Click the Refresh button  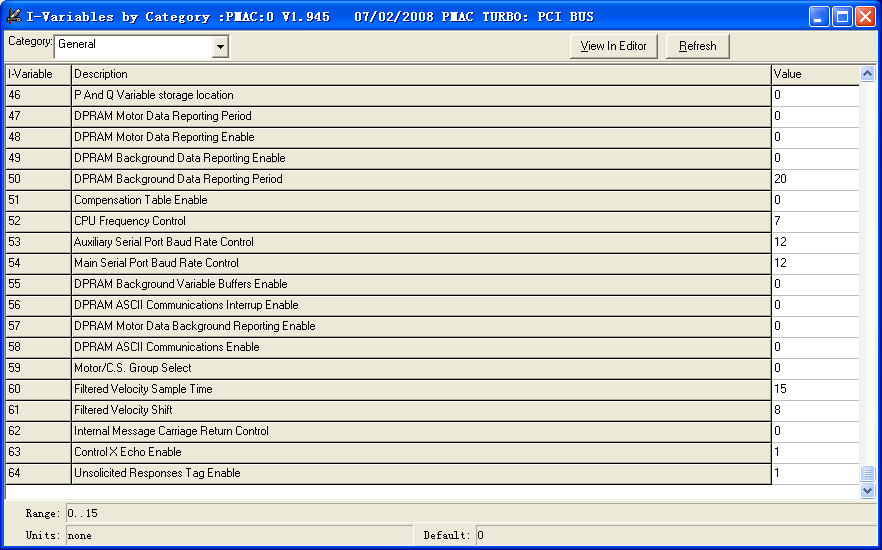[698, 46]
